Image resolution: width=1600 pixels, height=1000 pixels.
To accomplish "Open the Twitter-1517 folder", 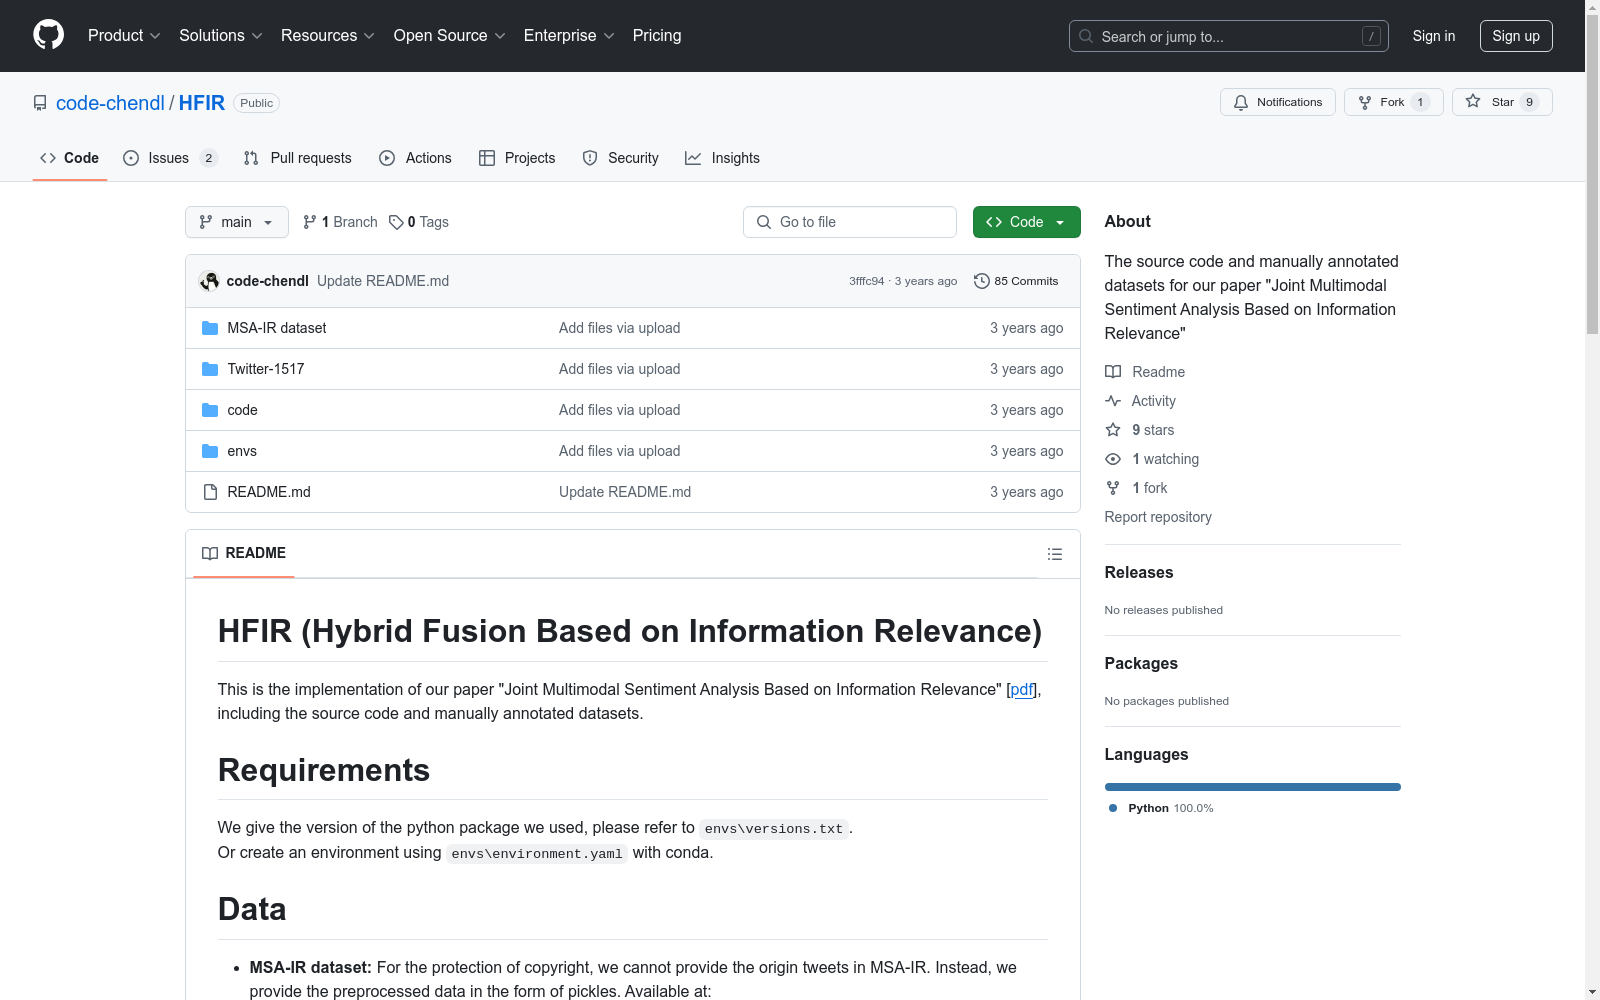I will 265,369.
